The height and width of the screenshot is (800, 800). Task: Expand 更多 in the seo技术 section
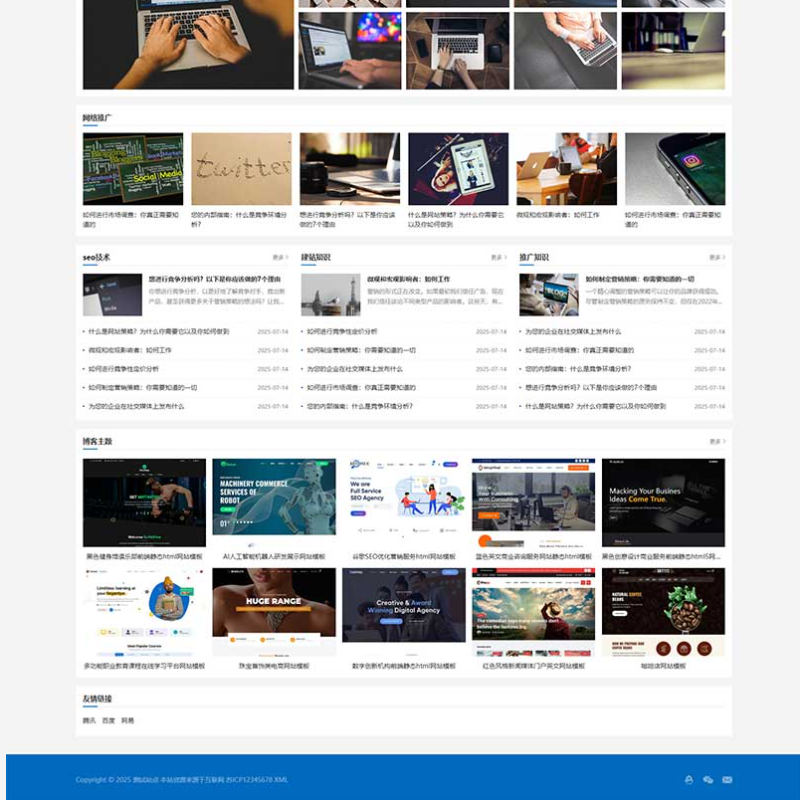(x=280, y=258)
